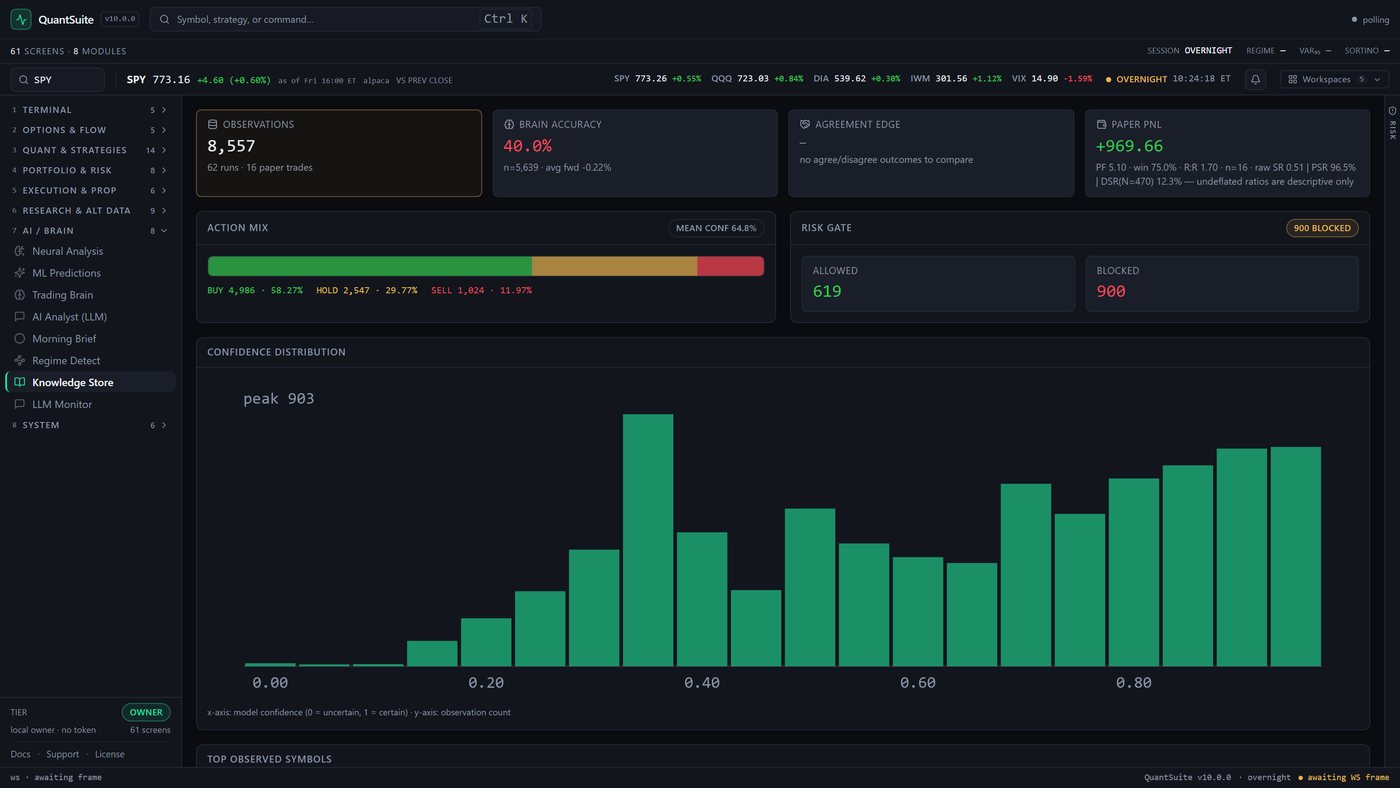Open the Neural Analysis screen
The height and width of the screenshot is (788, 1400).
90,251
